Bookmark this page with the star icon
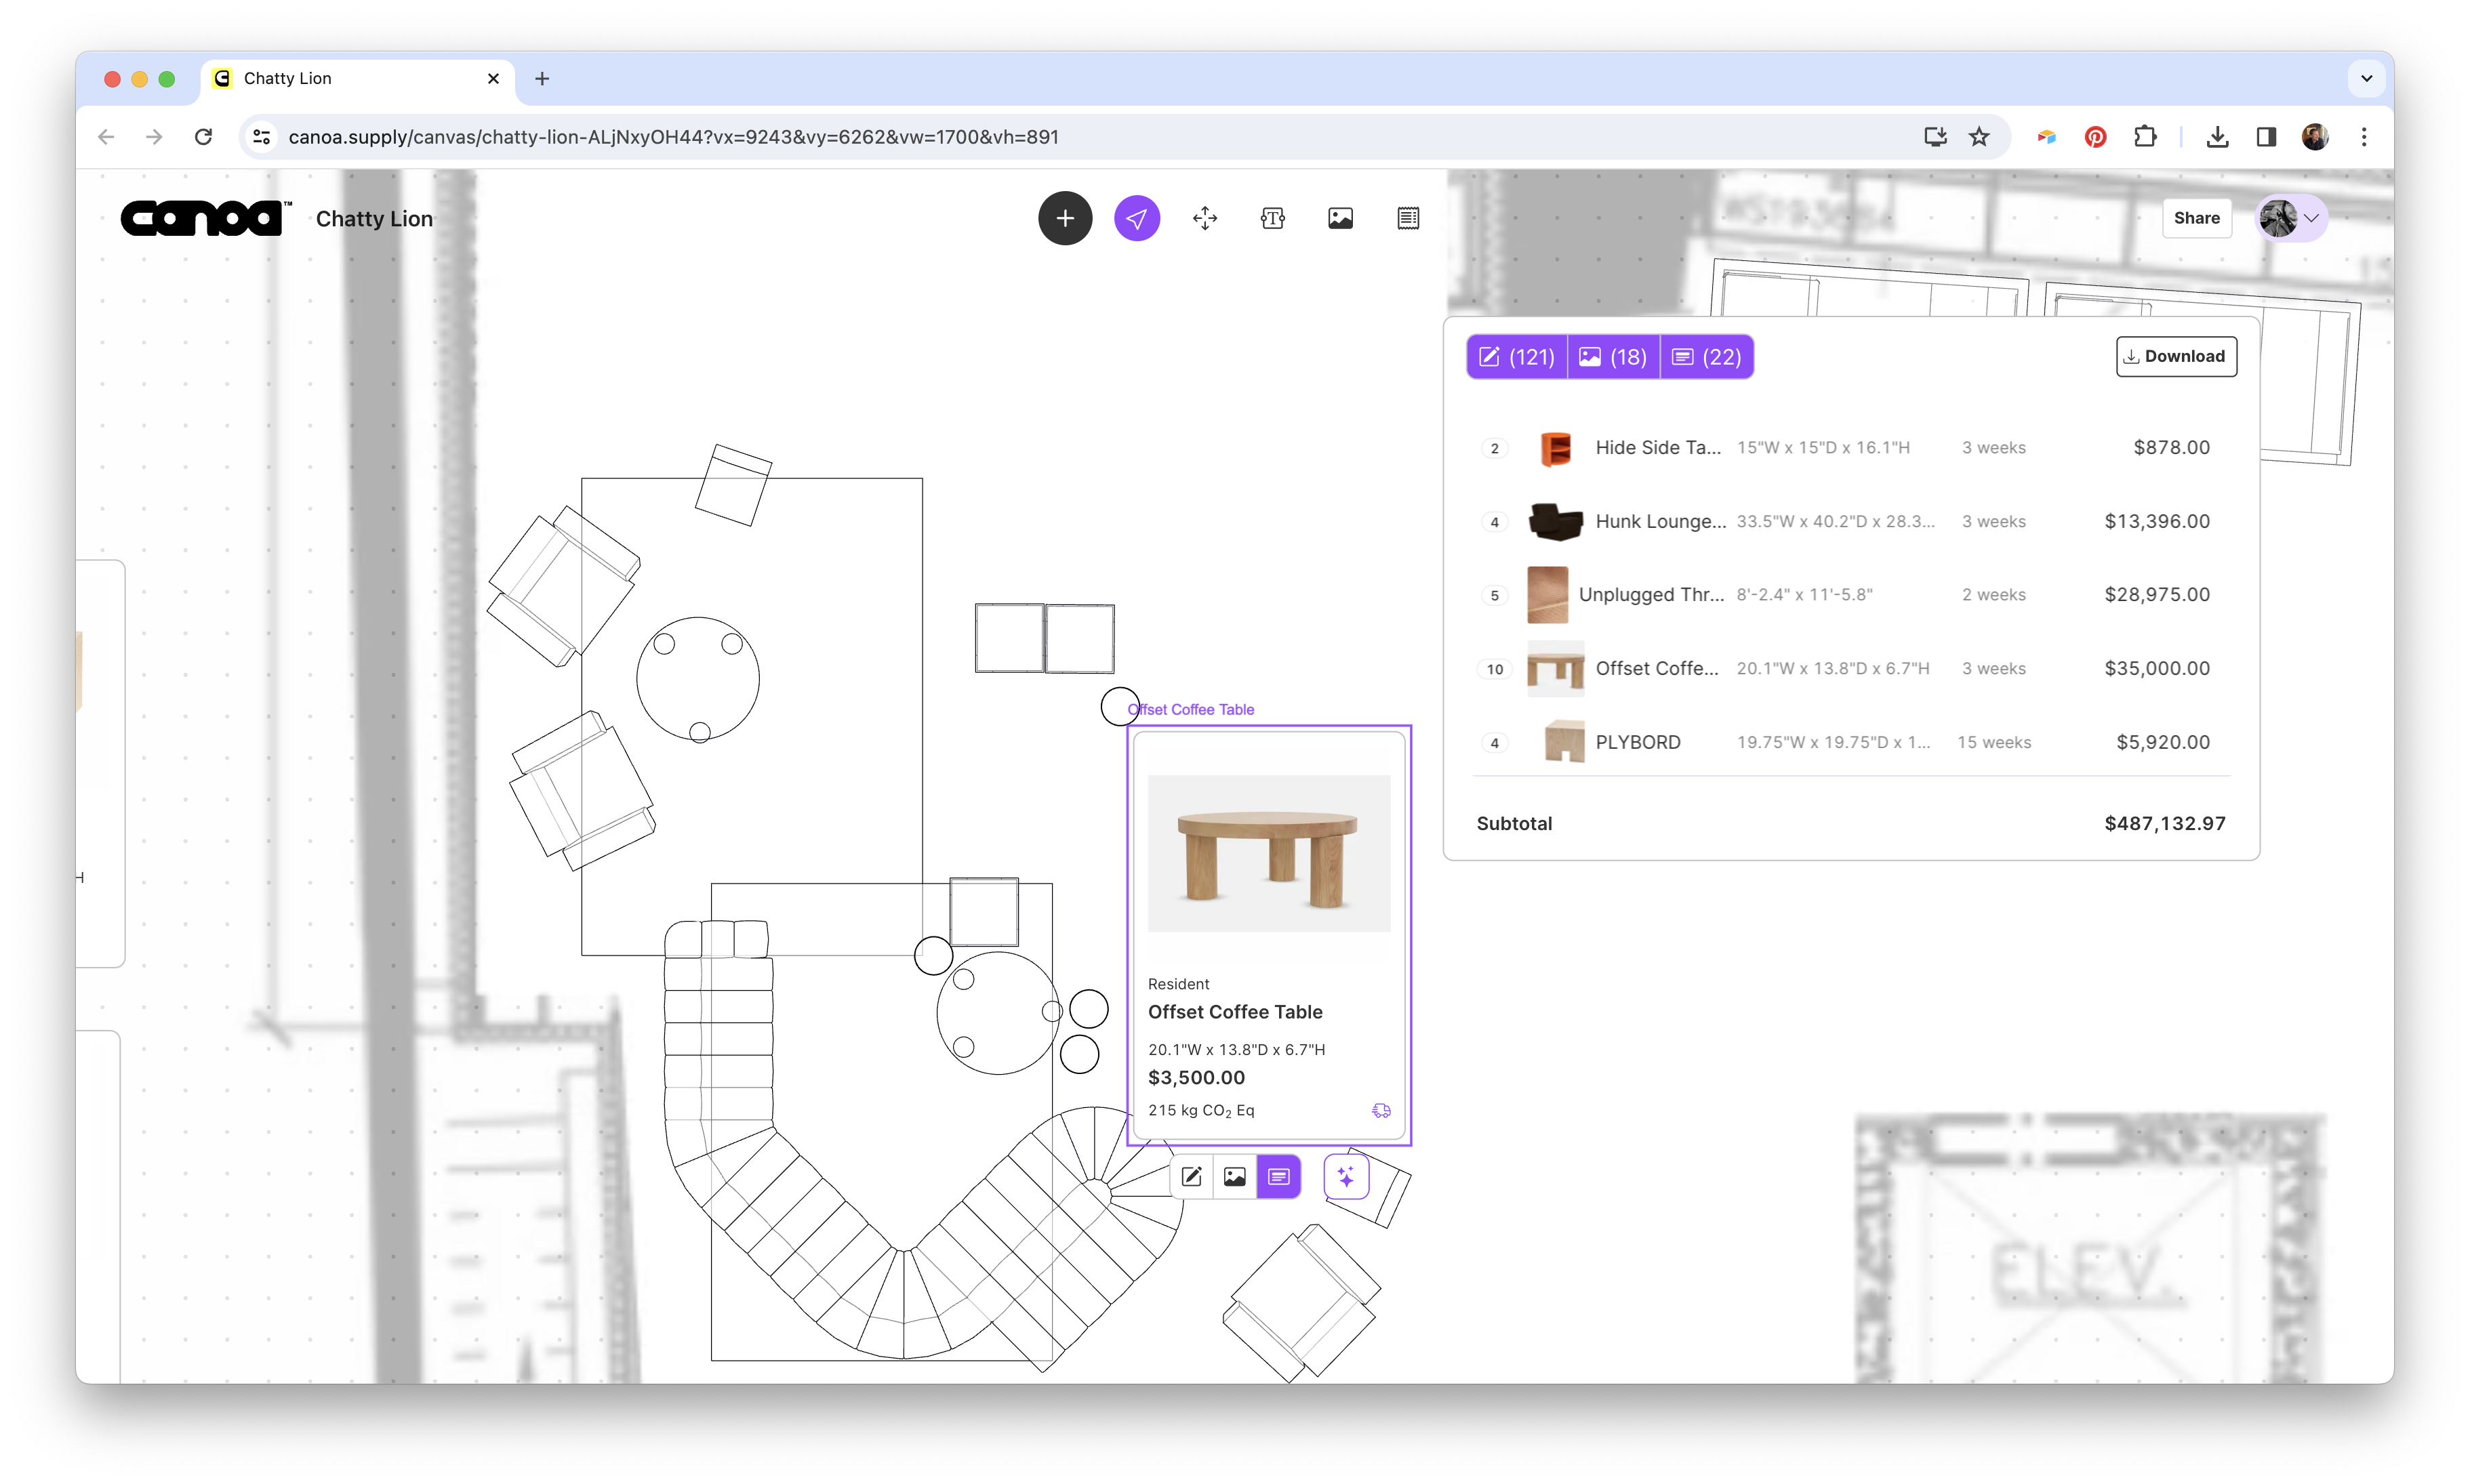The width and height of the screenshot is (2470, 1484). coord(1979,137)
